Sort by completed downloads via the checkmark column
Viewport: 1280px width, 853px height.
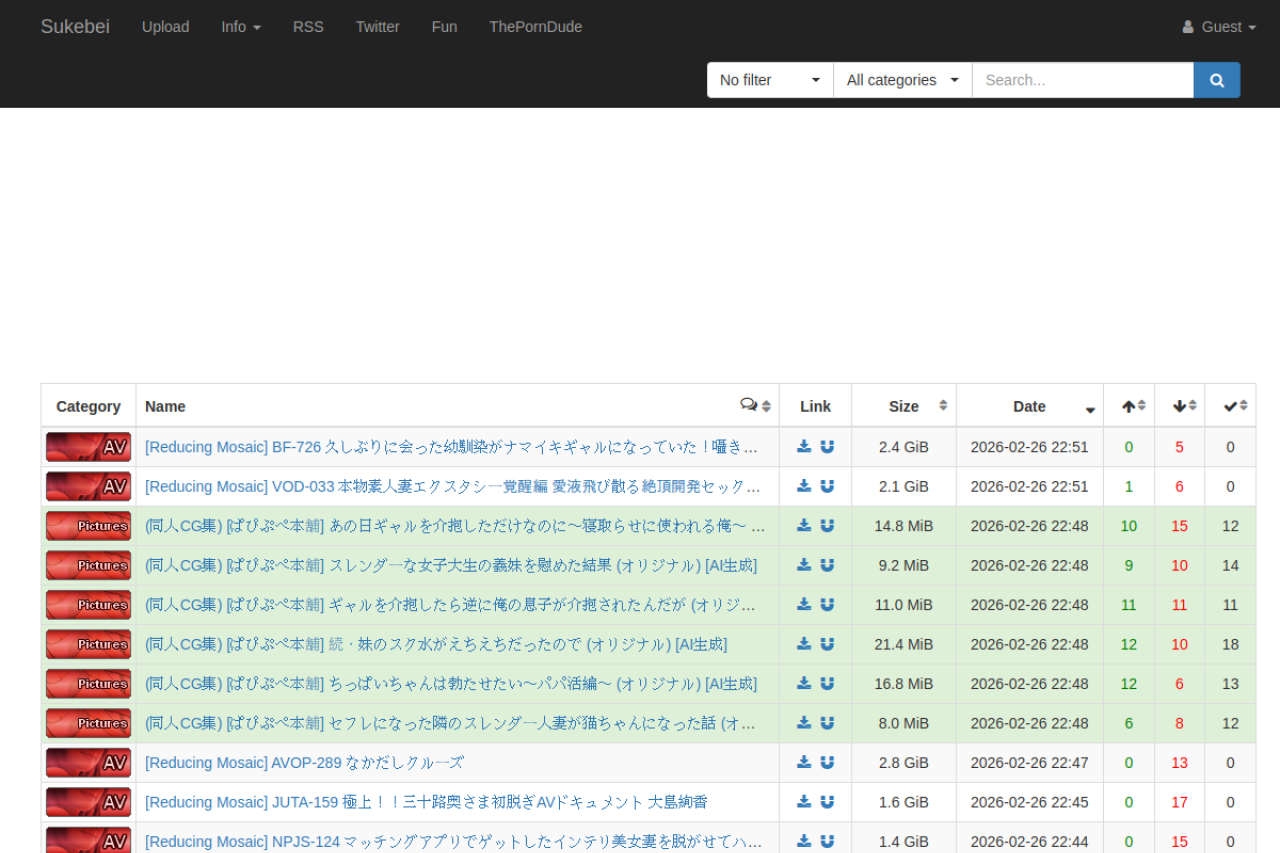tap(1230, 405)
